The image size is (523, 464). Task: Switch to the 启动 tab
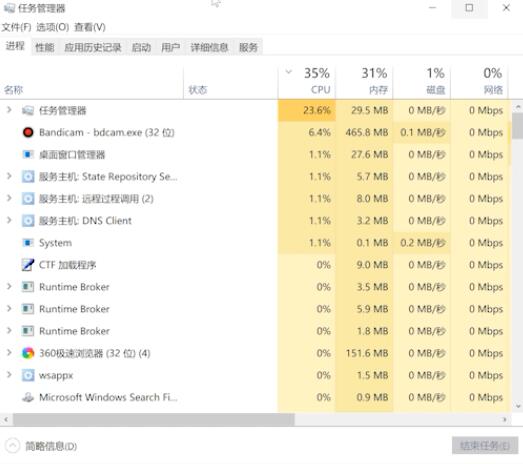click(x=141, y=47)
